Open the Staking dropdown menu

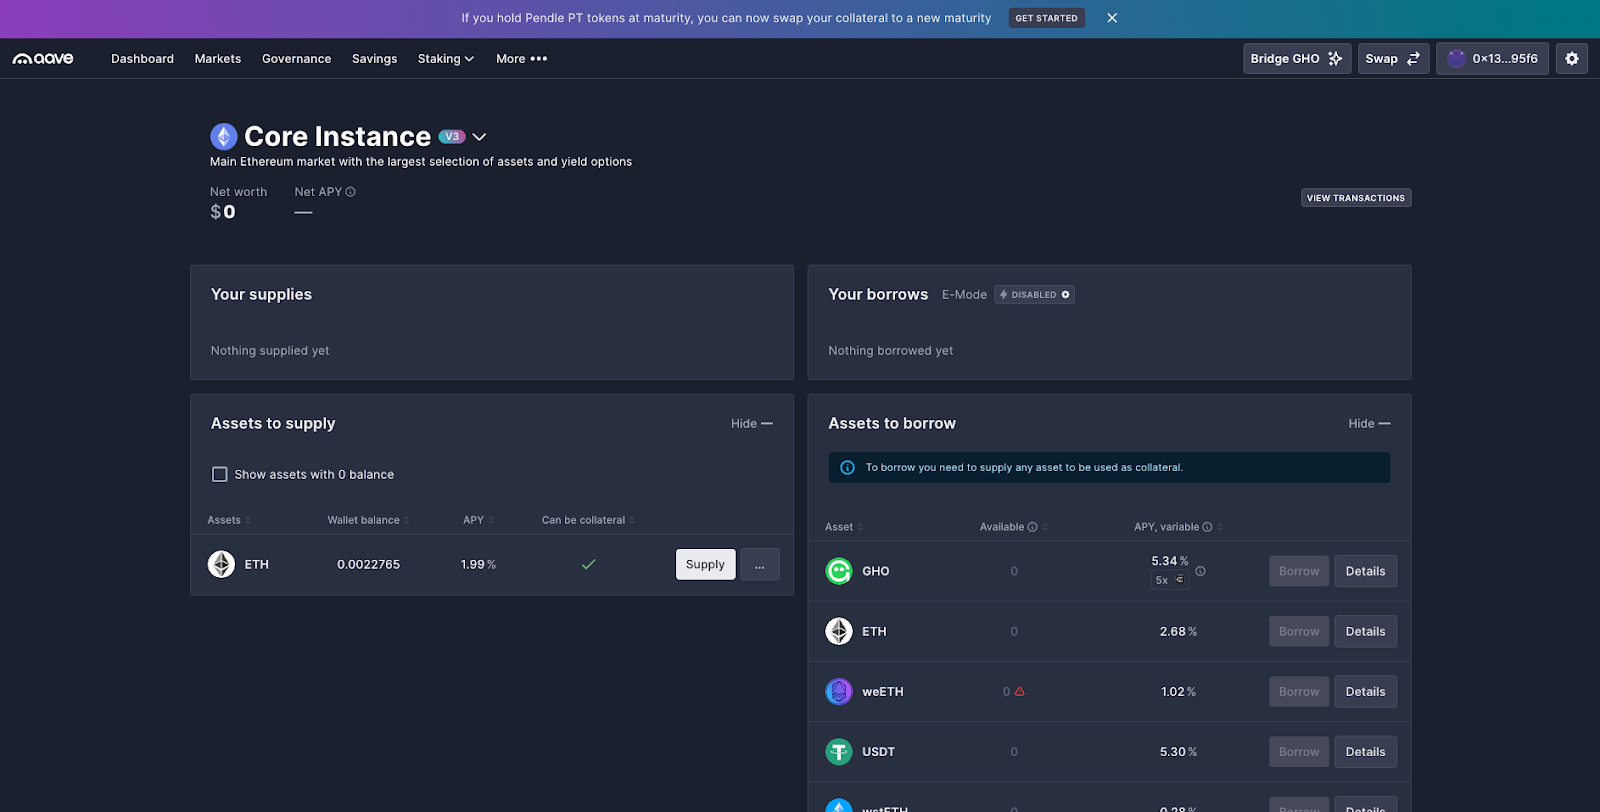[446, 59]
